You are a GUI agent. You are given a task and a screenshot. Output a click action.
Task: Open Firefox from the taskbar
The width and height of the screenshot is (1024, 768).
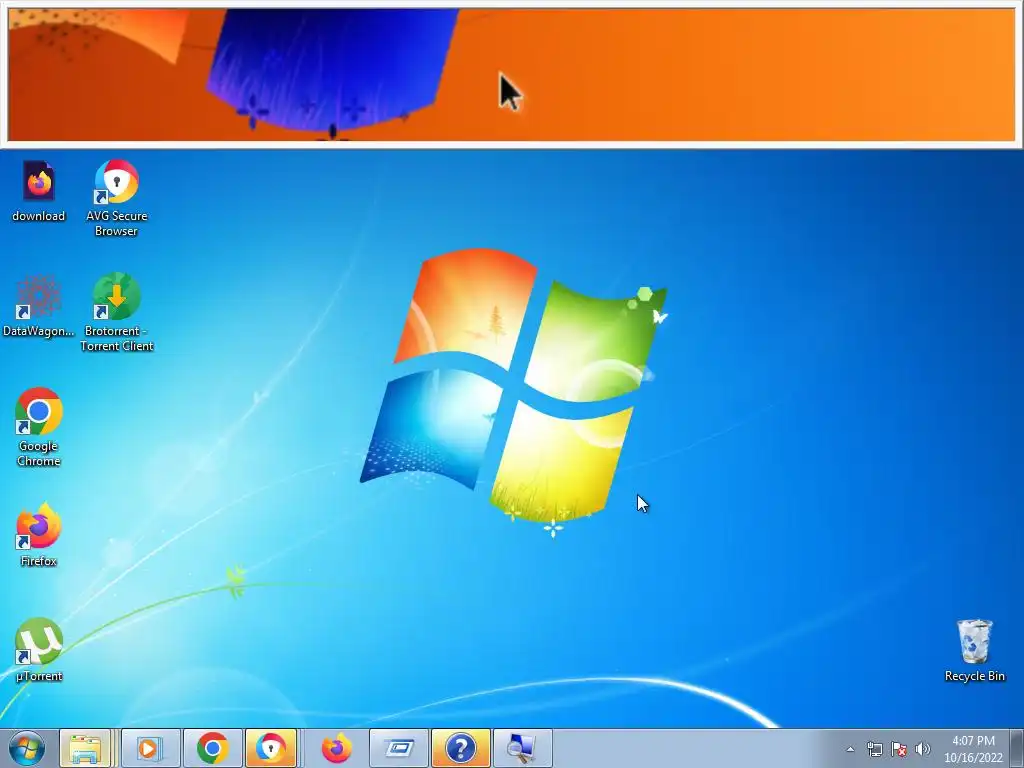coord(336,748)
